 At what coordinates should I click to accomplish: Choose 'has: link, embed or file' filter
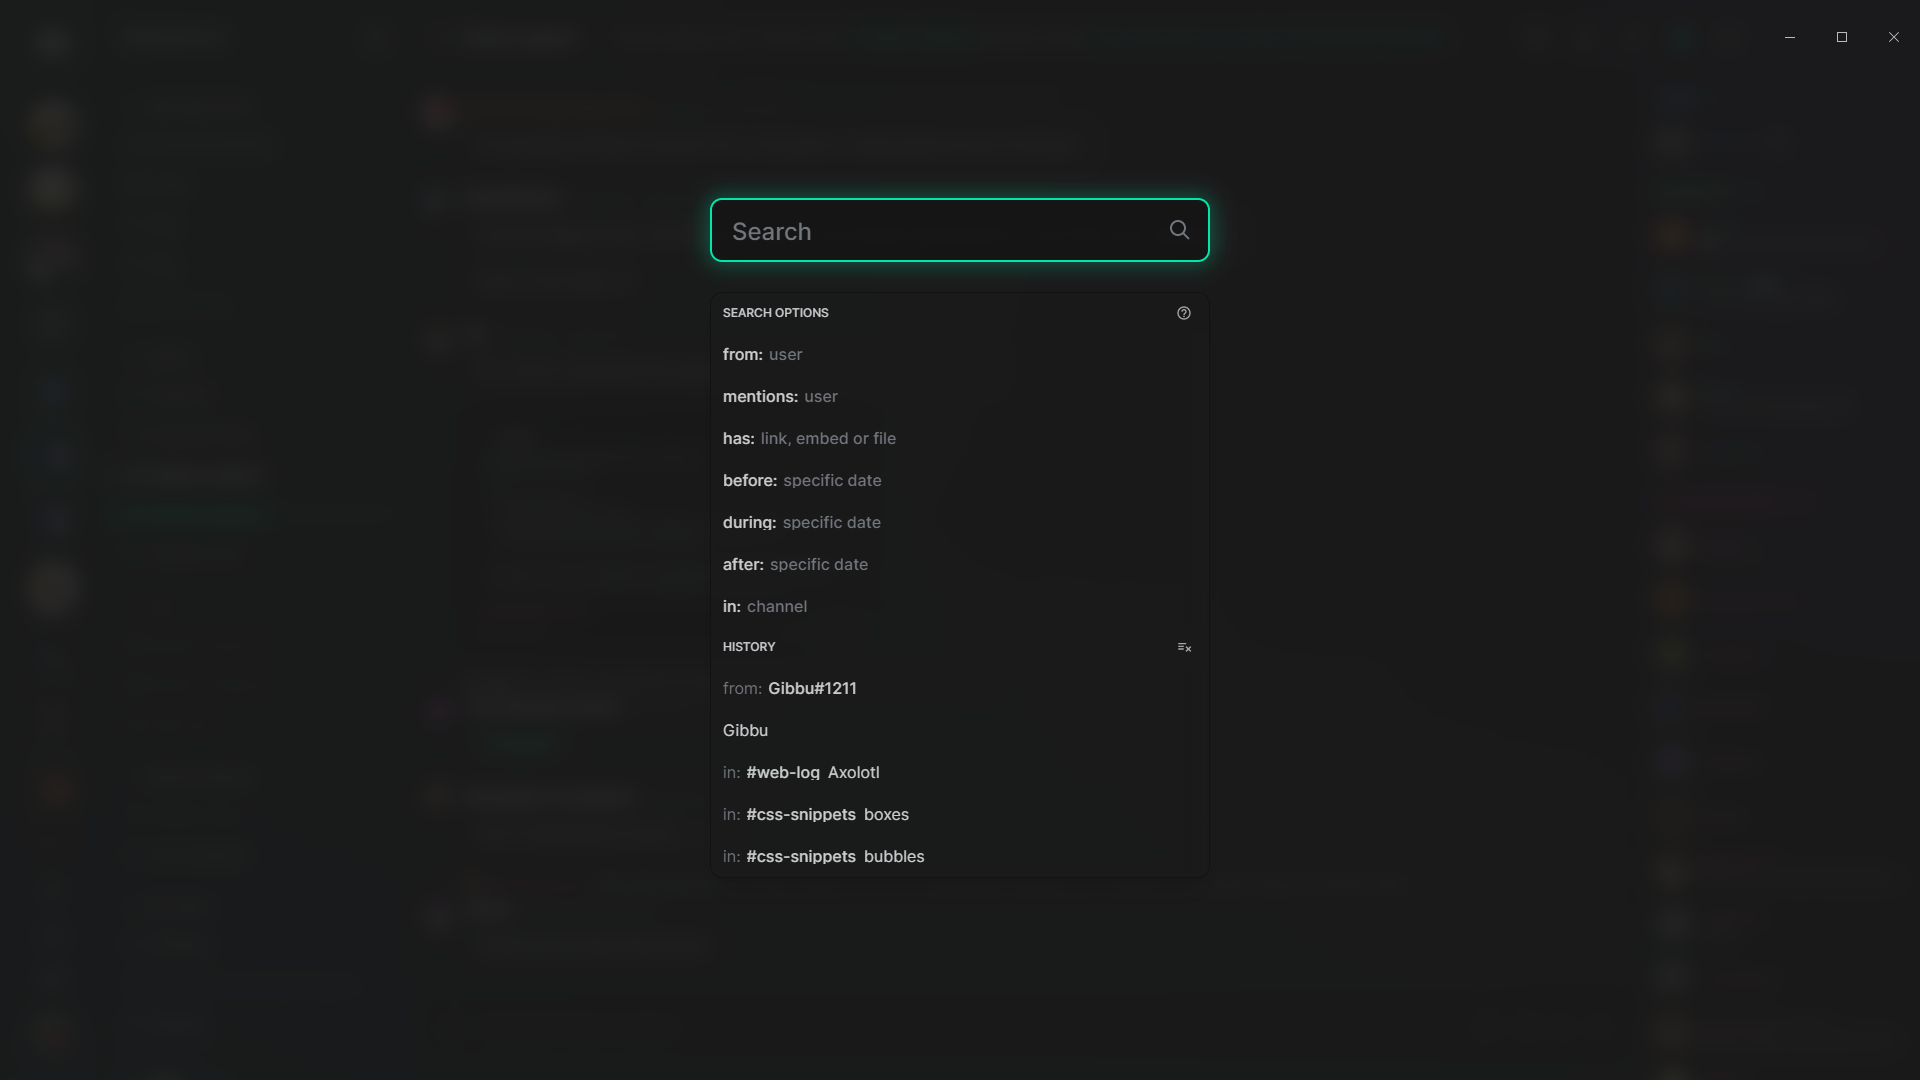pyautogui.click(x=809, y=439)
